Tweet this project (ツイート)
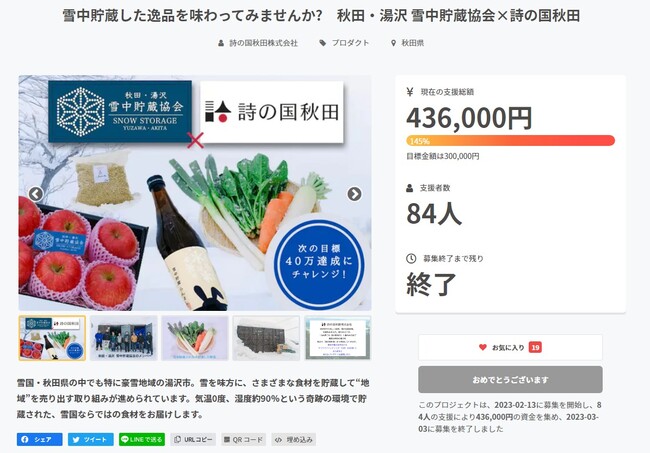The height and width of the screenshot is (453, 650). point(91,439)
